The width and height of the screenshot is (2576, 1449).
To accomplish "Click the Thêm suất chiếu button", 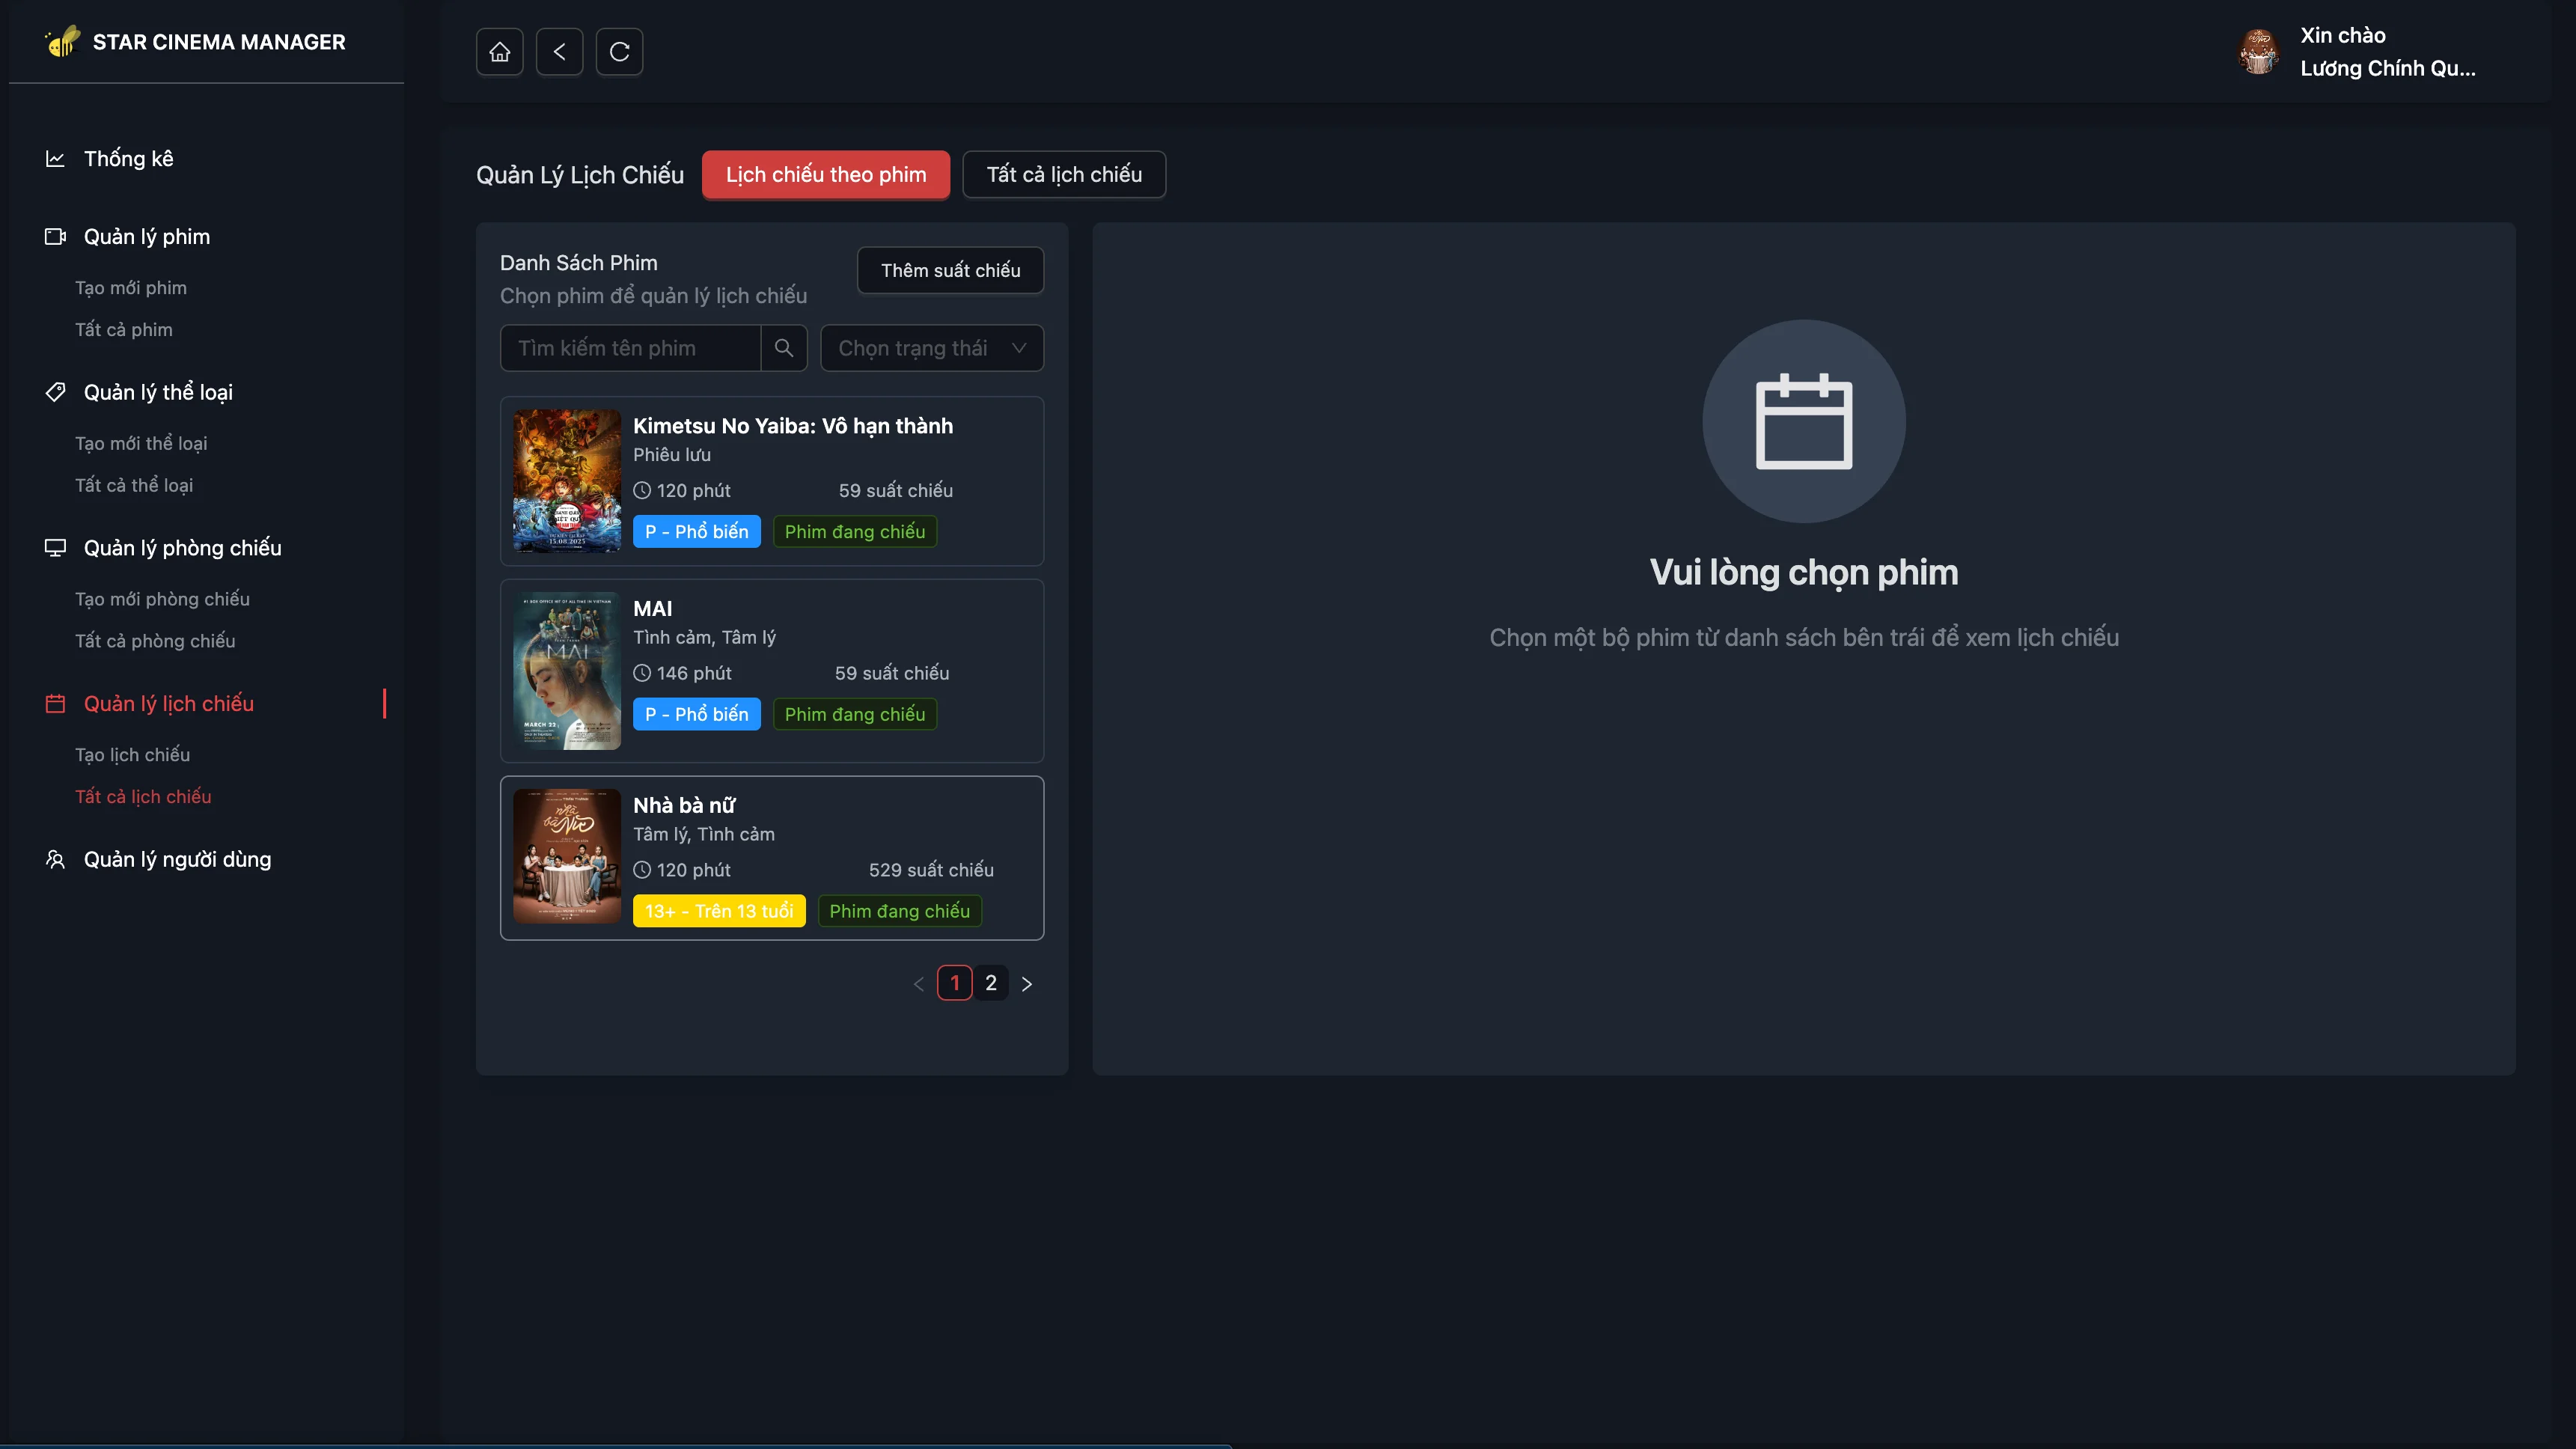I will (x=949, y=270).
